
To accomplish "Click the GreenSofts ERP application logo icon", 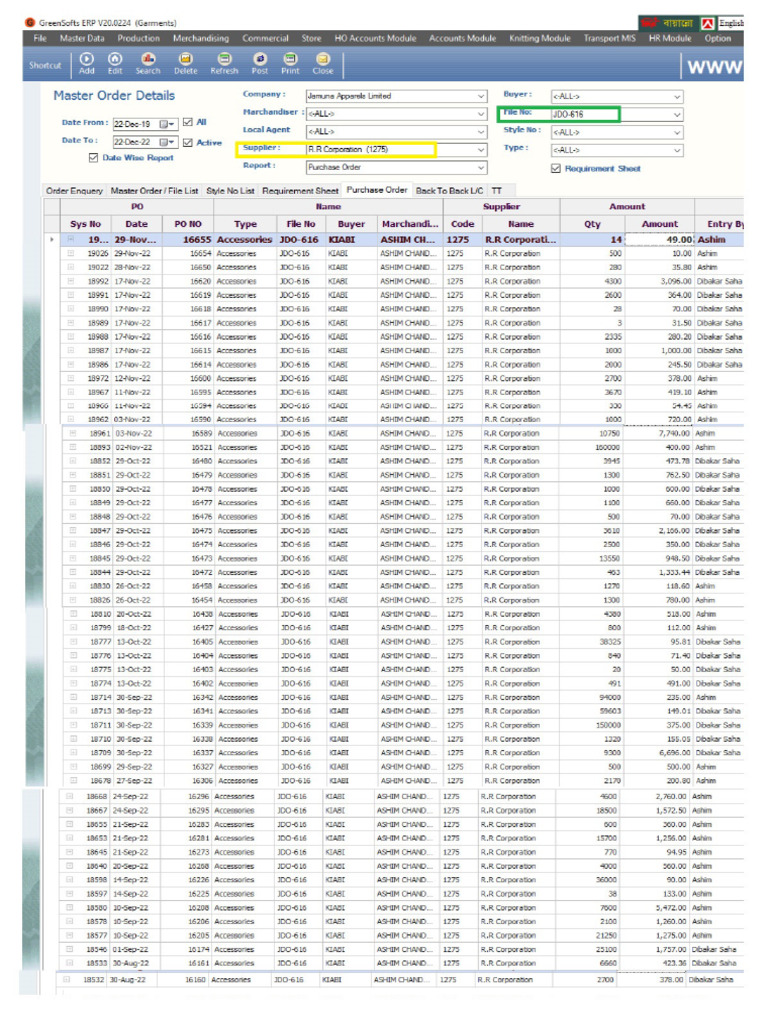I will click(x=29, y=22).
